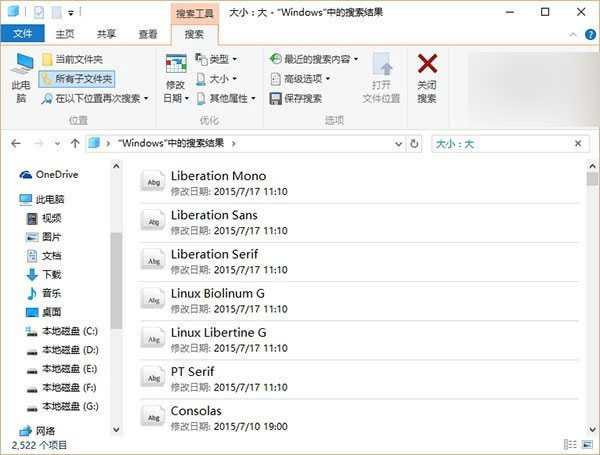Switch to large icons view in status bar
Viewport: 600px width, 455px height.
coord(587,444)
